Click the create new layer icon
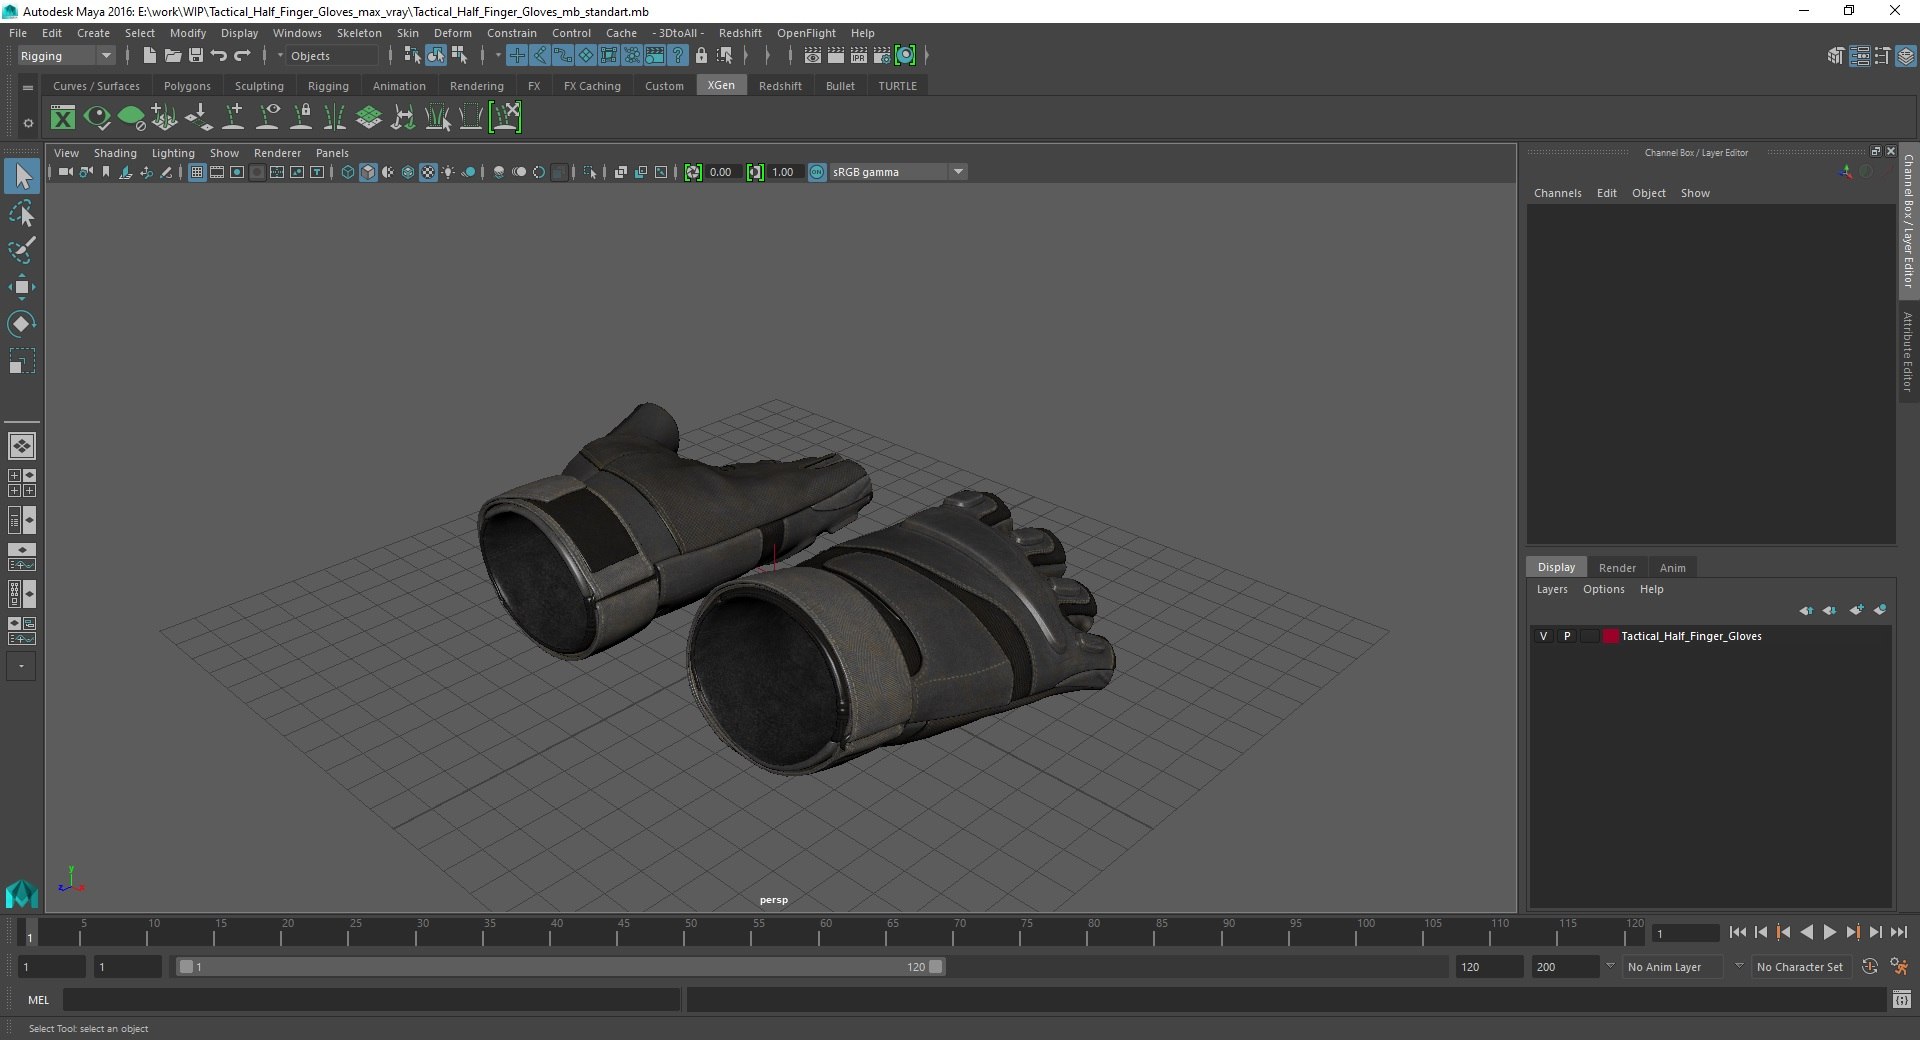Image resolution: width=1920 pixels, height=1040 pixels. click(1856, 610)
